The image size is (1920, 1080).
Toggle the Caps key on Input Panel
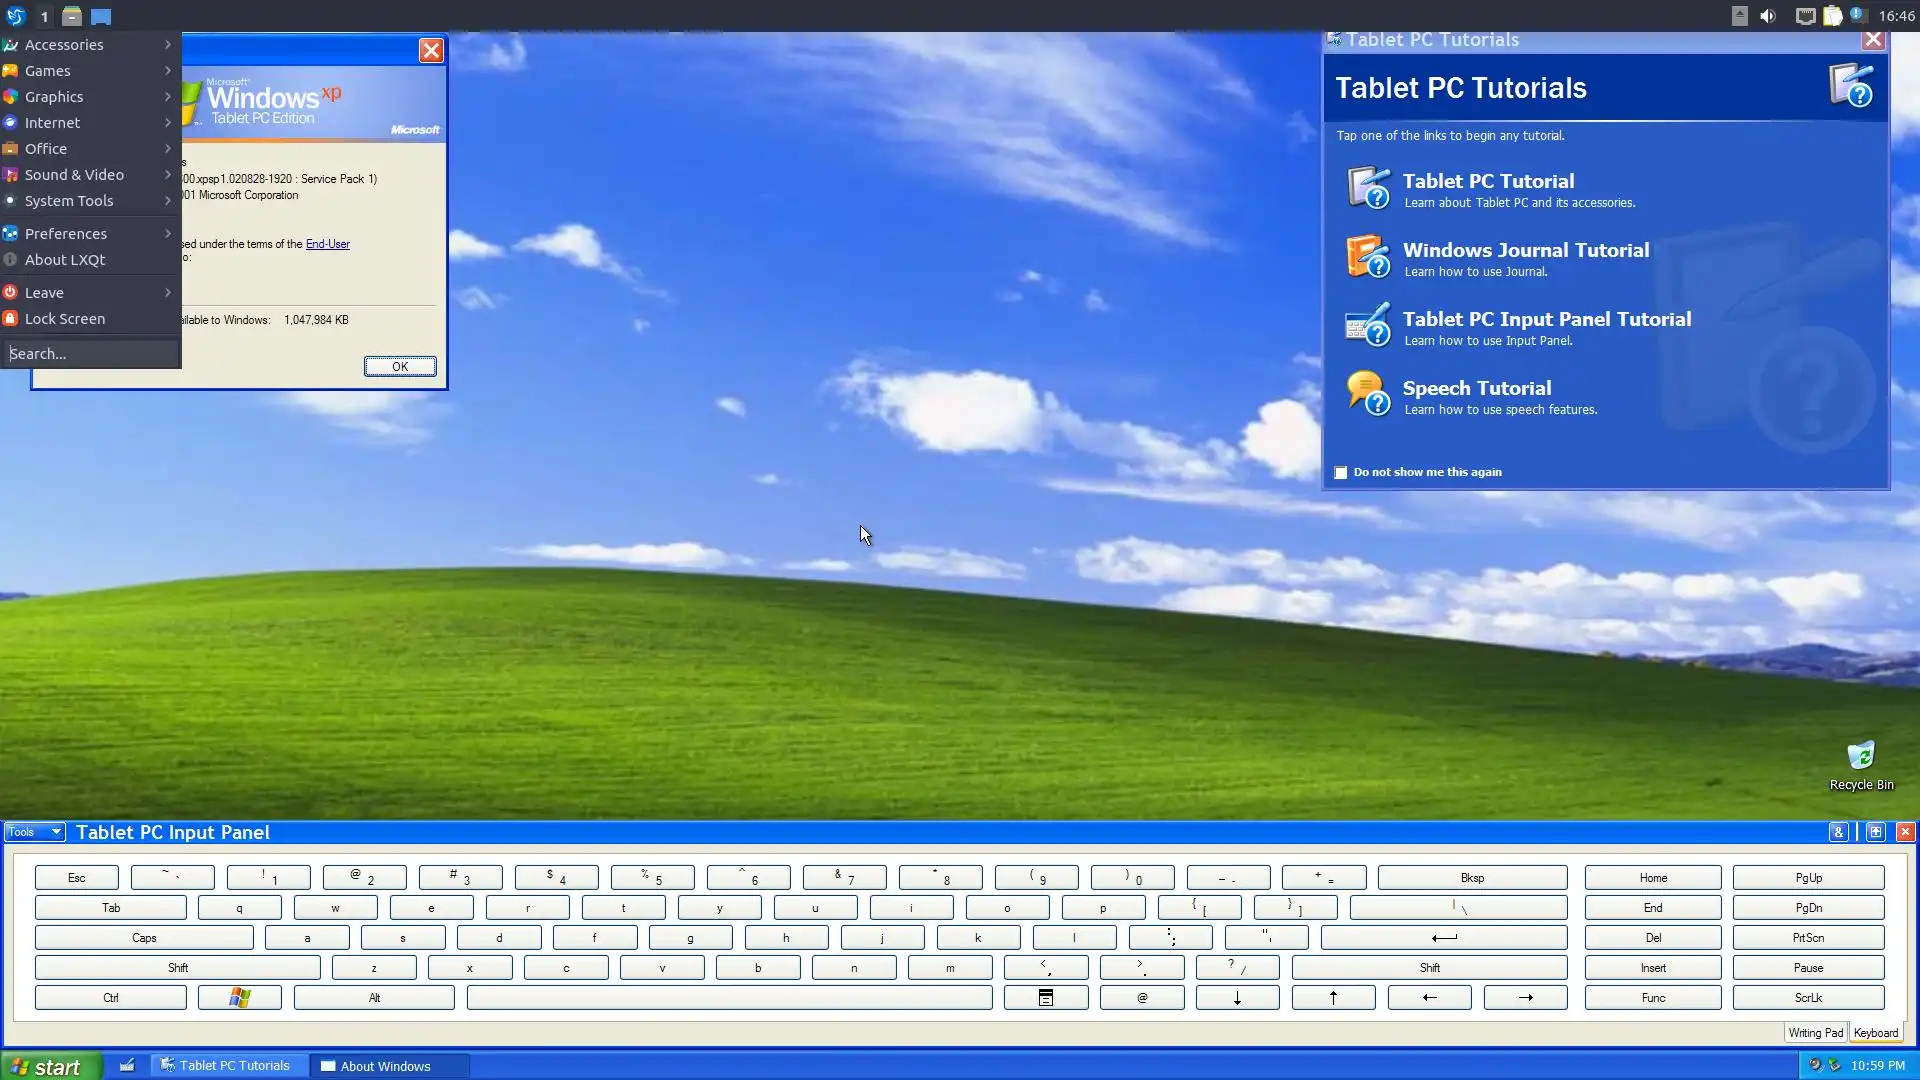144,938
